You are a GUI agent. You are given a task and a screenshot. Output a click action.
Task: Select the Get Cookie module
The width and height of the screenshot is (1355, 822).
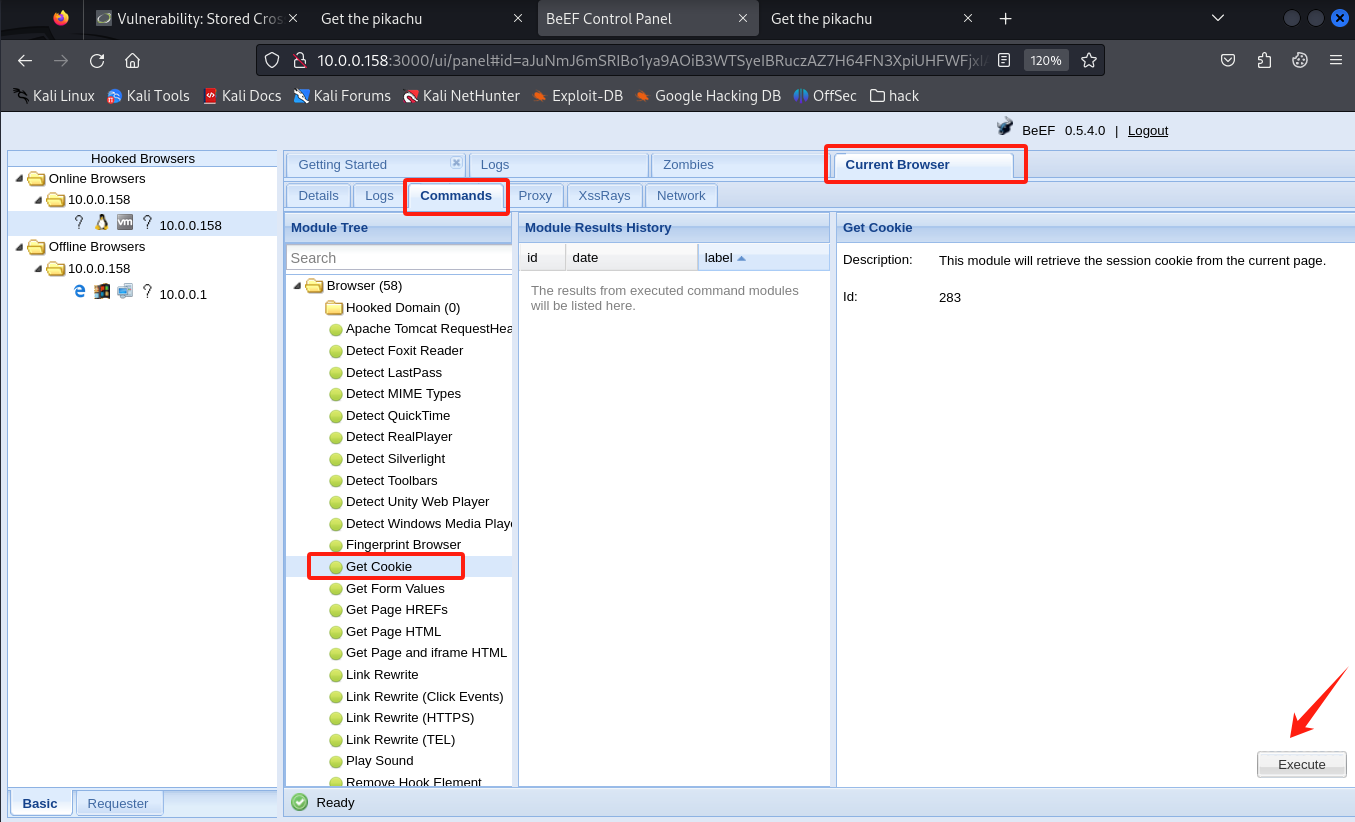coord(379,567)
